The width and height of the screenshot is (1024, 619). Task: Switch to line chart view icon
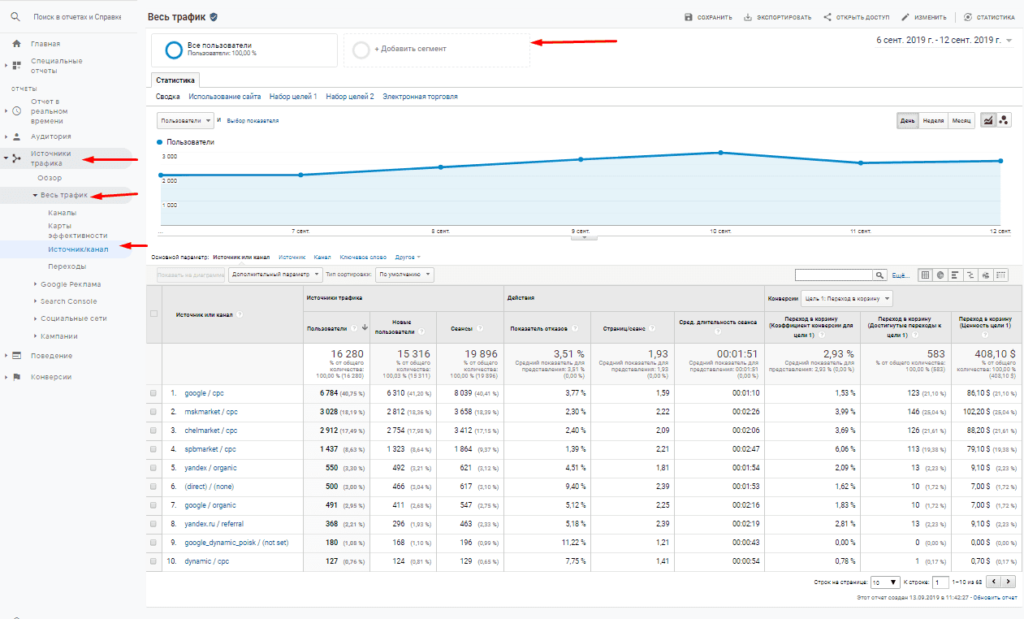point(988,120)
